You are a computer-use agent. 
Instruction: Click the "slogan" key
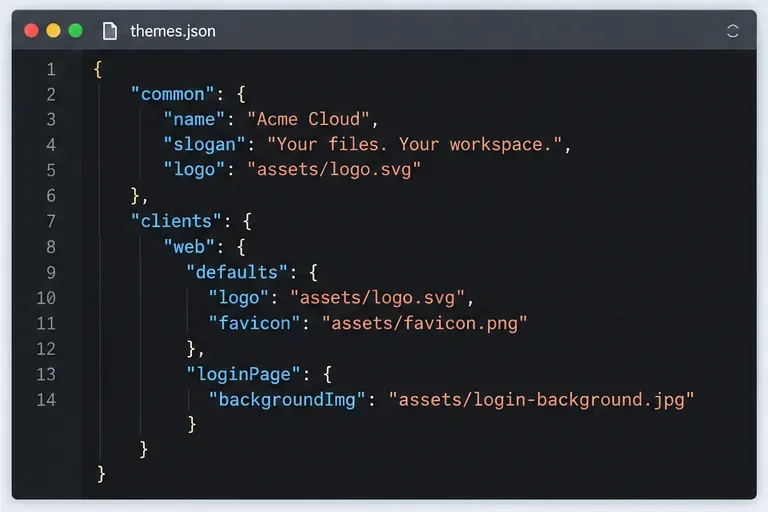tap(204, 145)
